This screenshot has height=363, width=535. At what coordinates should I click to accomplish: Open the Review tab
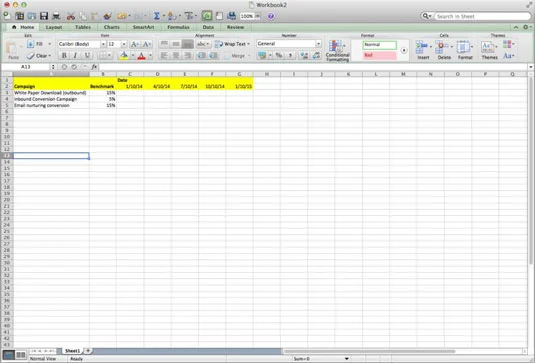pos(235,27)
